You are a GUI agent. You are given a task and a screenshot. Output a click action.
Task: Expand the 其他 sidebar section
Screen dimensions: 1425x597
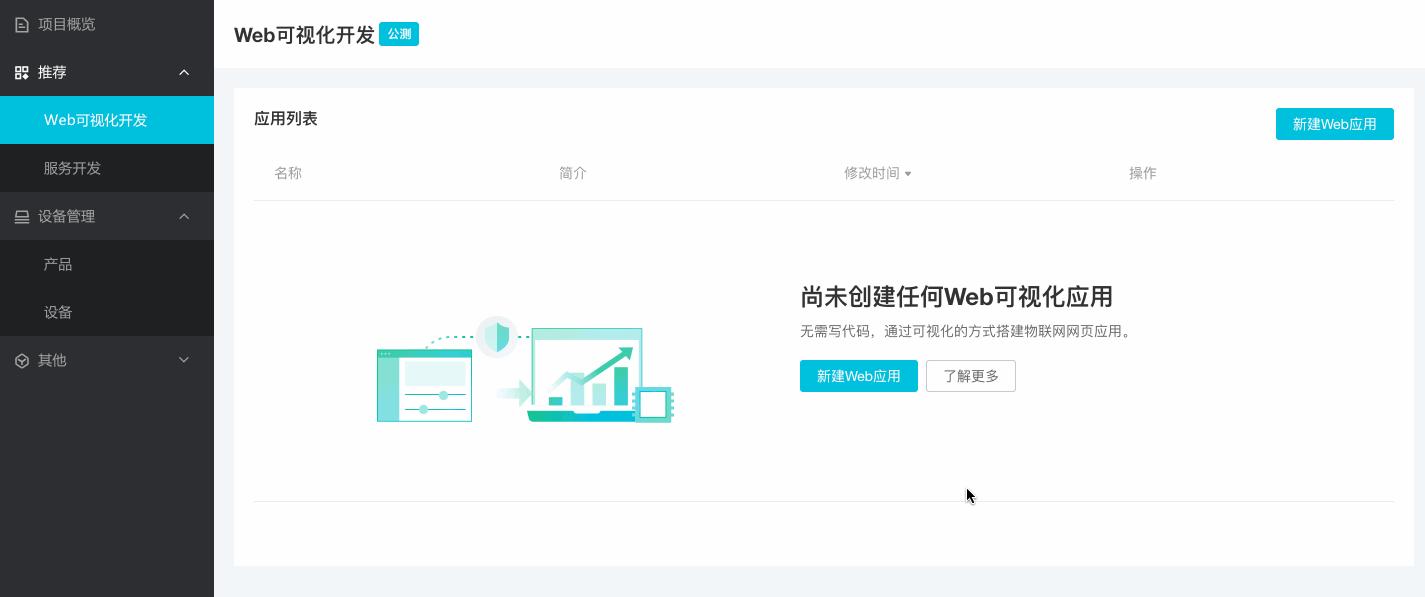[x=184, y=360]
